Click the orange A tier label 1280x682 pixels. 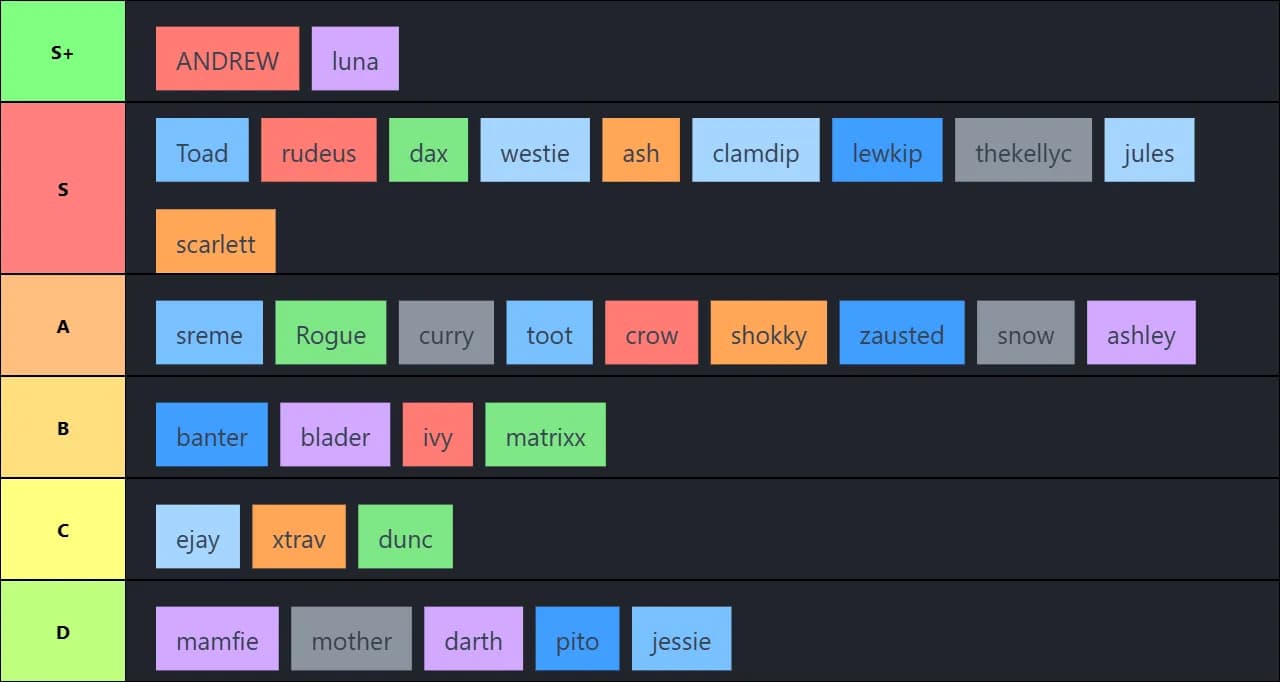point(62,325)
